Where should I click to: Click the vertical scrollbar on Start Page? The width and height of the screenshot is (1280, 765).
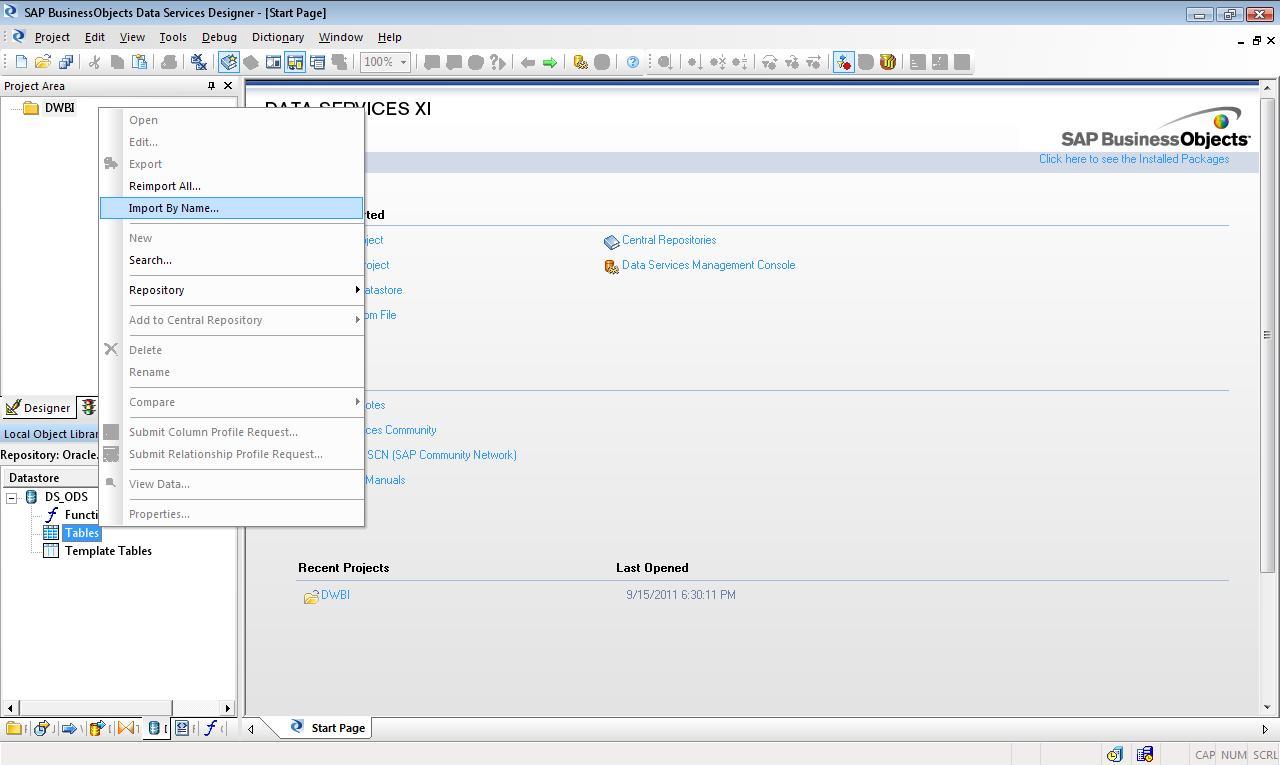coord(1267,334)
